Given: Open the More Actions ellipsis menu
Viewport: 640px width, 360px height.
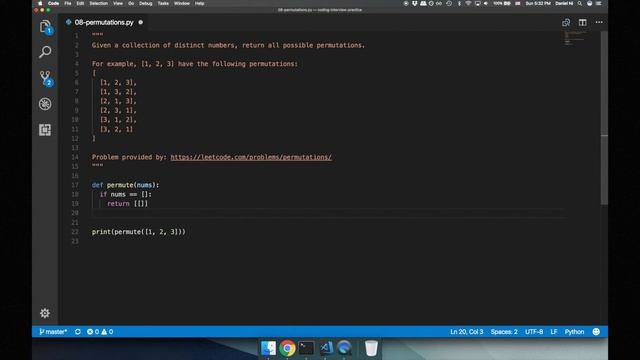Looking at the screenshot, I should click(x=599, y=22).
